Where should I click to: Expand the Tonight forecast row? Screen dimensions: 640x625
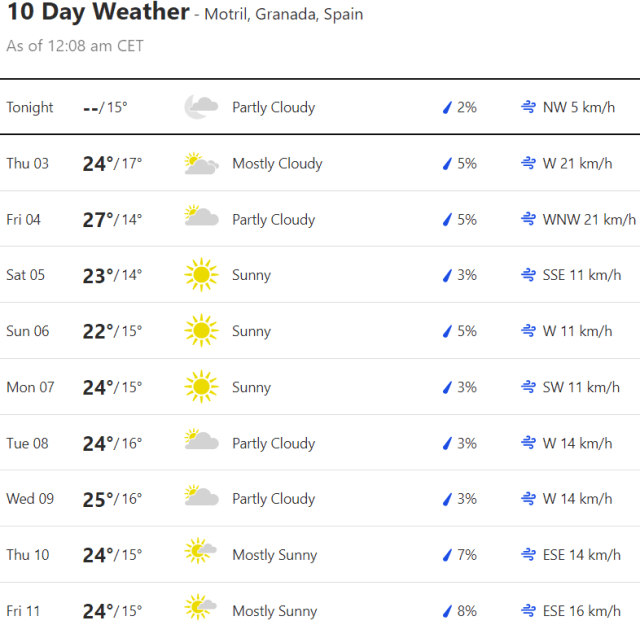pyautogui.click(x=320, y=107)
